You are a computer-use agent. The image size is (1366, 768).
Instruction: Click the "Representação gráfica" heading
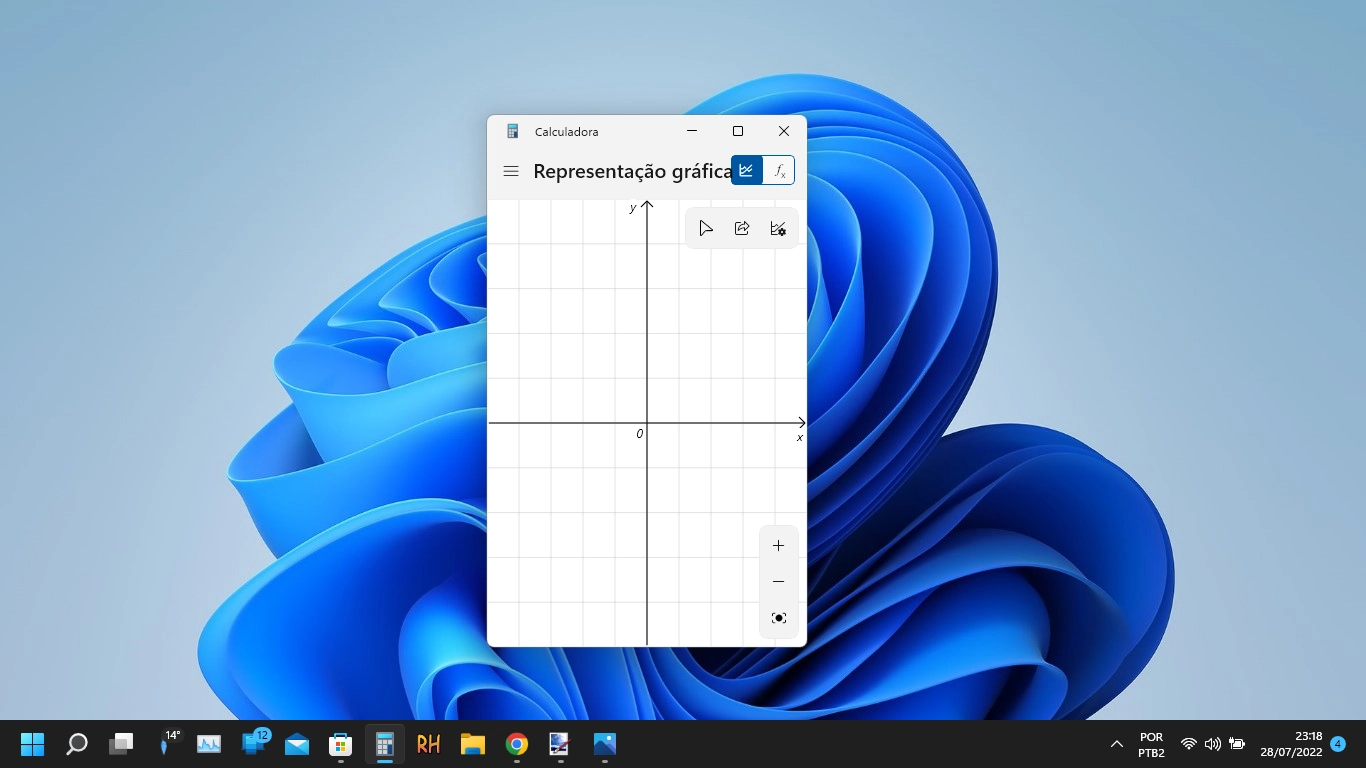coord(633,171)
